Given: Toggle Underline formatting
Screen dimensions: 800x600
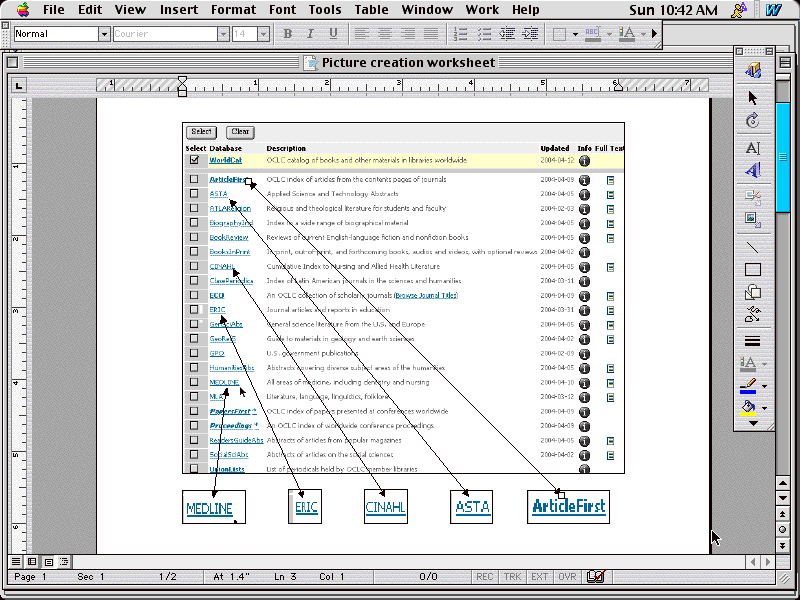Looking at the screenshot, I should [333, 34].
